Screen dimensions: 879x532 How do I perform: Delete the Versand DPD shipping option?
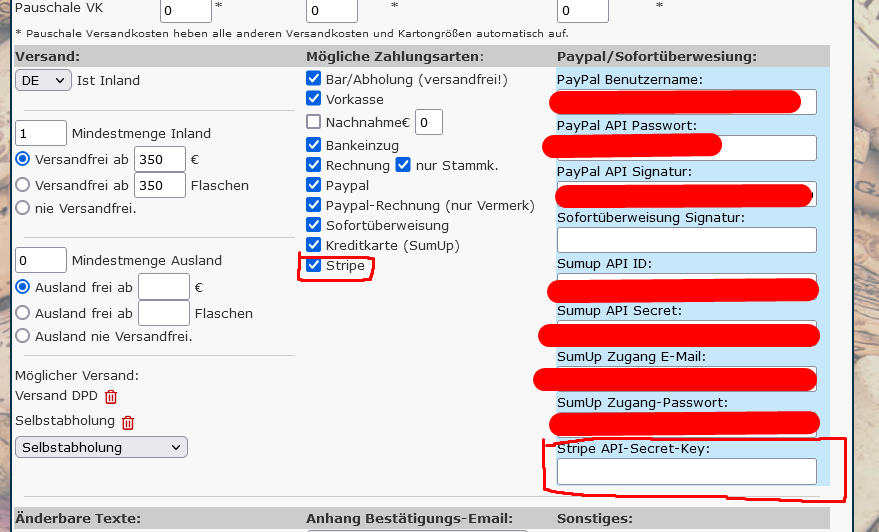coord(111,397)
